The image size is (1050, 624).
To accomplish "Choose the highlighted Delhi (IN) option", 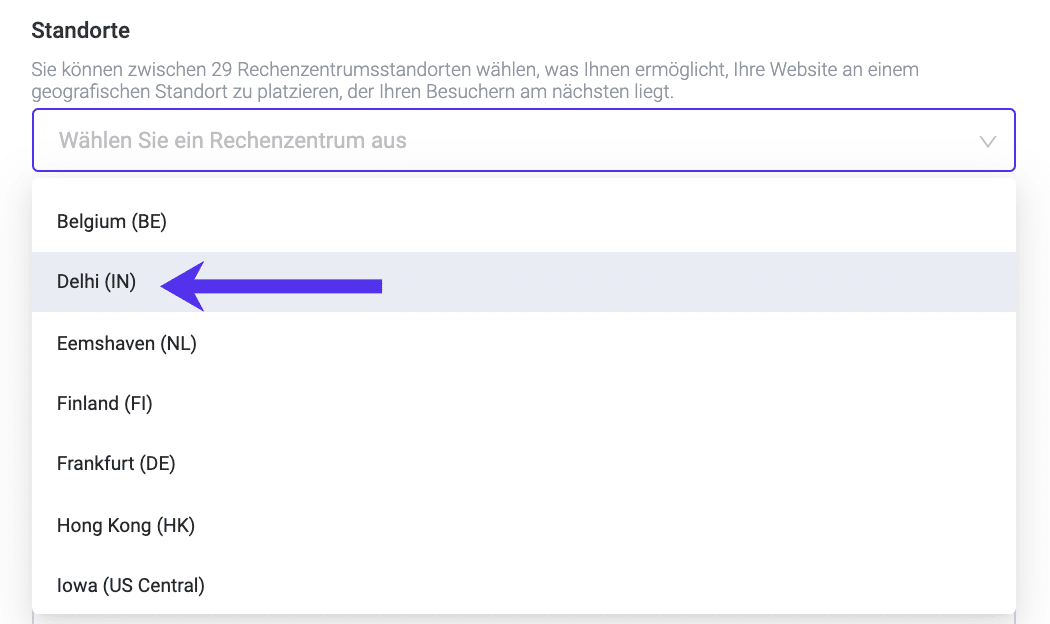I will [97, 283].
